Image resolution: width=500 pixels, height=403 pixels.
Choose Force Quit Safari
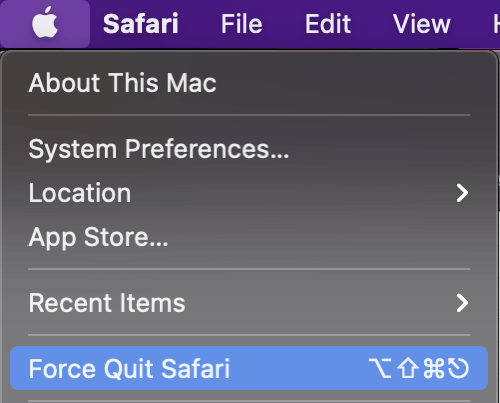click(129, 369)
